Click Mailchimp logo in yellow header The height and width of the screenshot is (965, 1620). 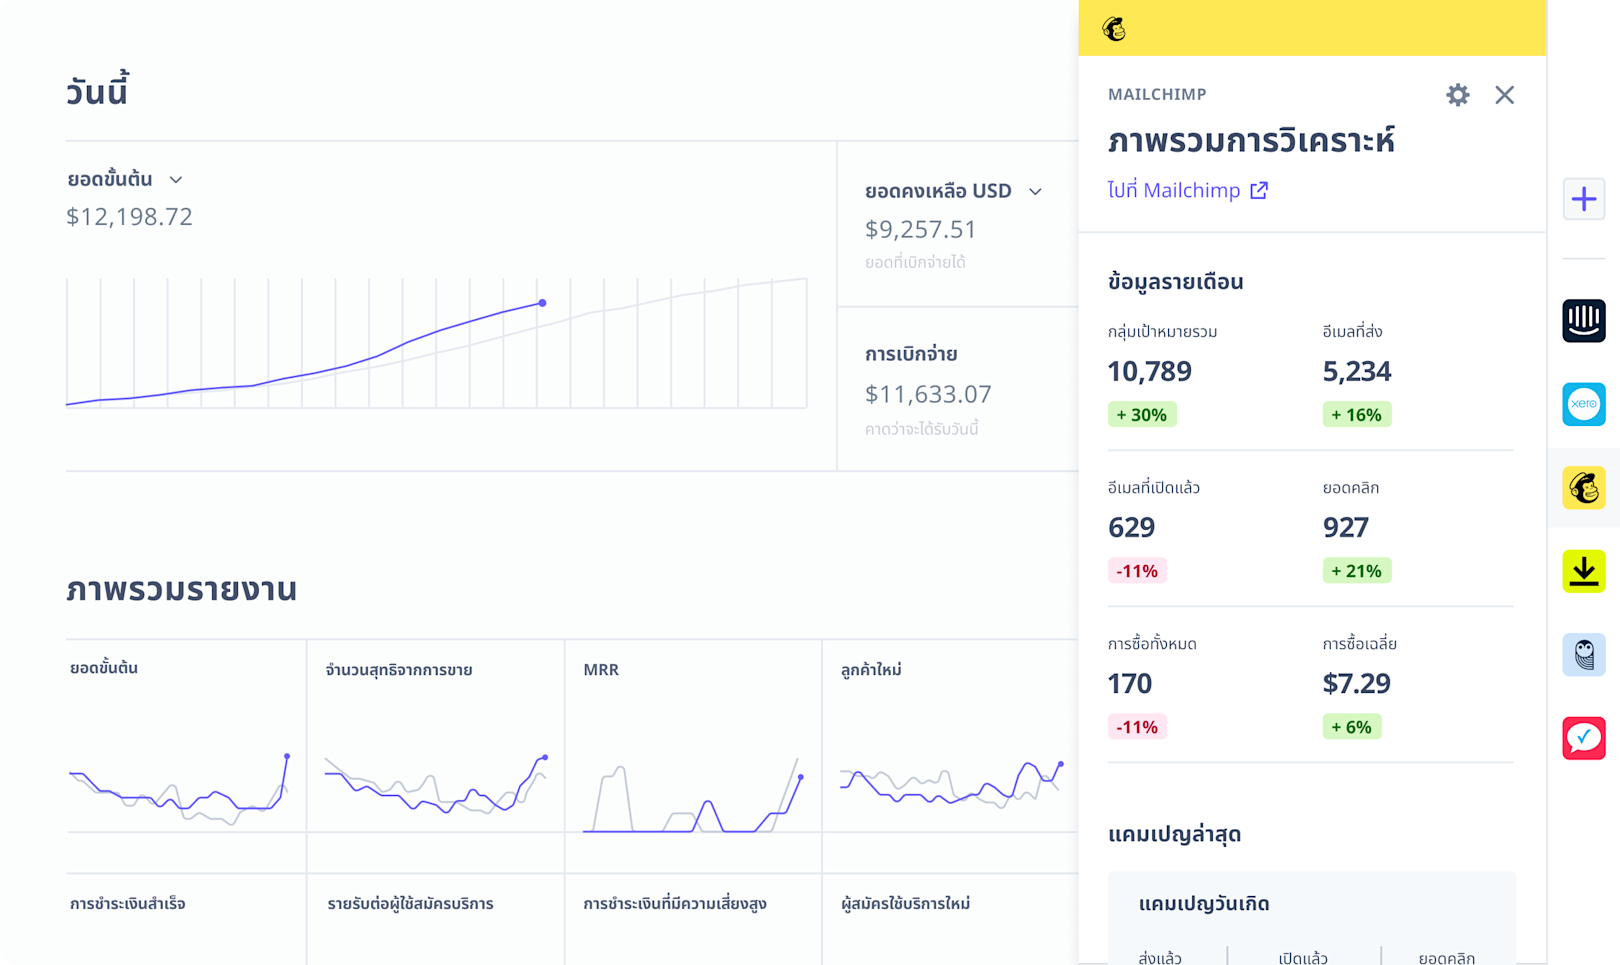[1114, 29]
